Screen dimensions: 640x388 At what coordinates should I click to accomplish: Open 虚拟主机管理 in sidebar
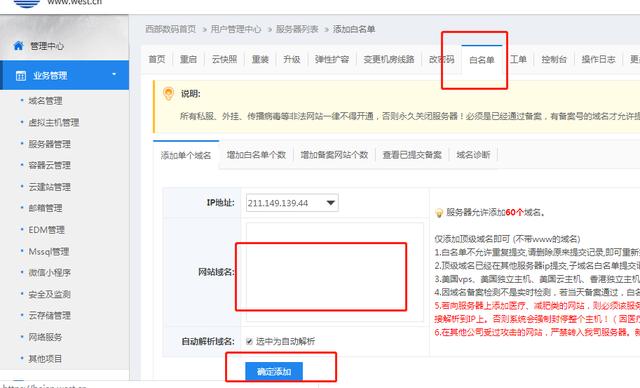point(53,122)
